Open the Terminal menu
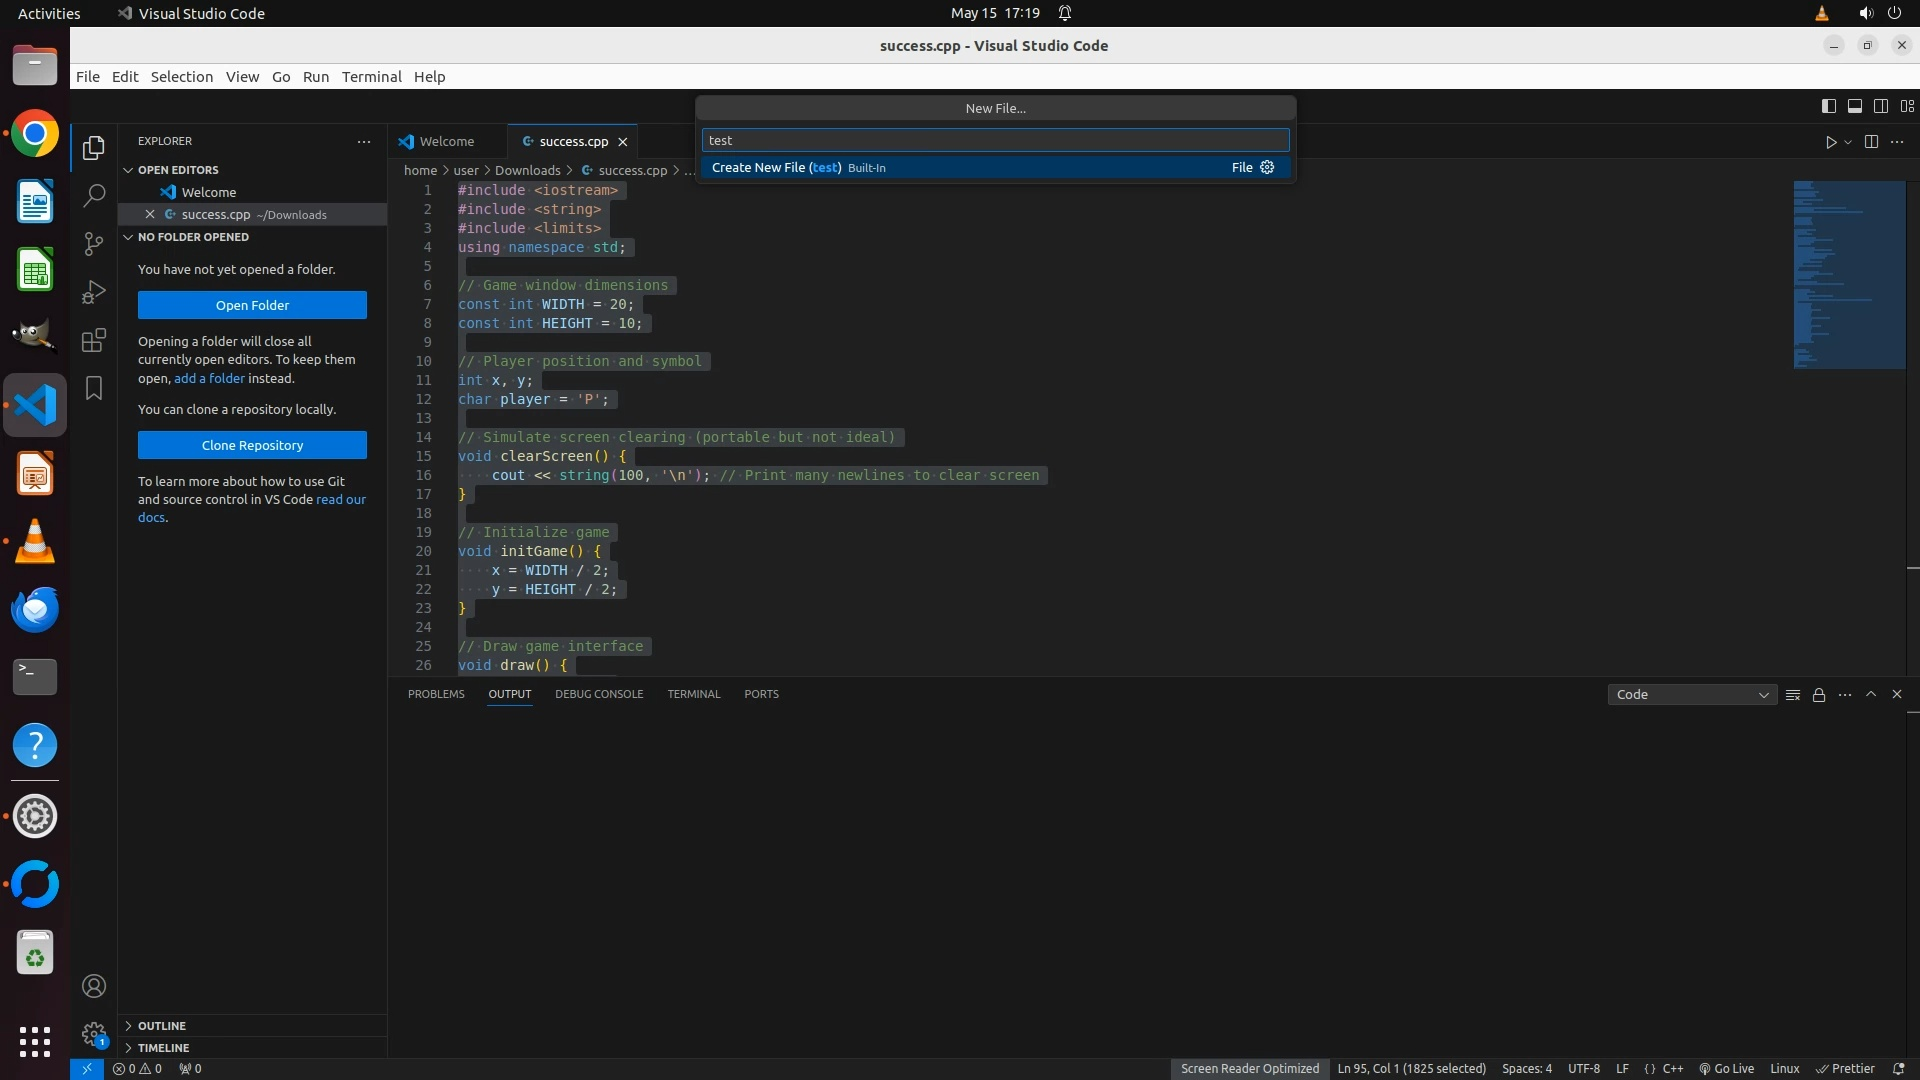This screenshot has height=1080, width=1920. [371, 77]
